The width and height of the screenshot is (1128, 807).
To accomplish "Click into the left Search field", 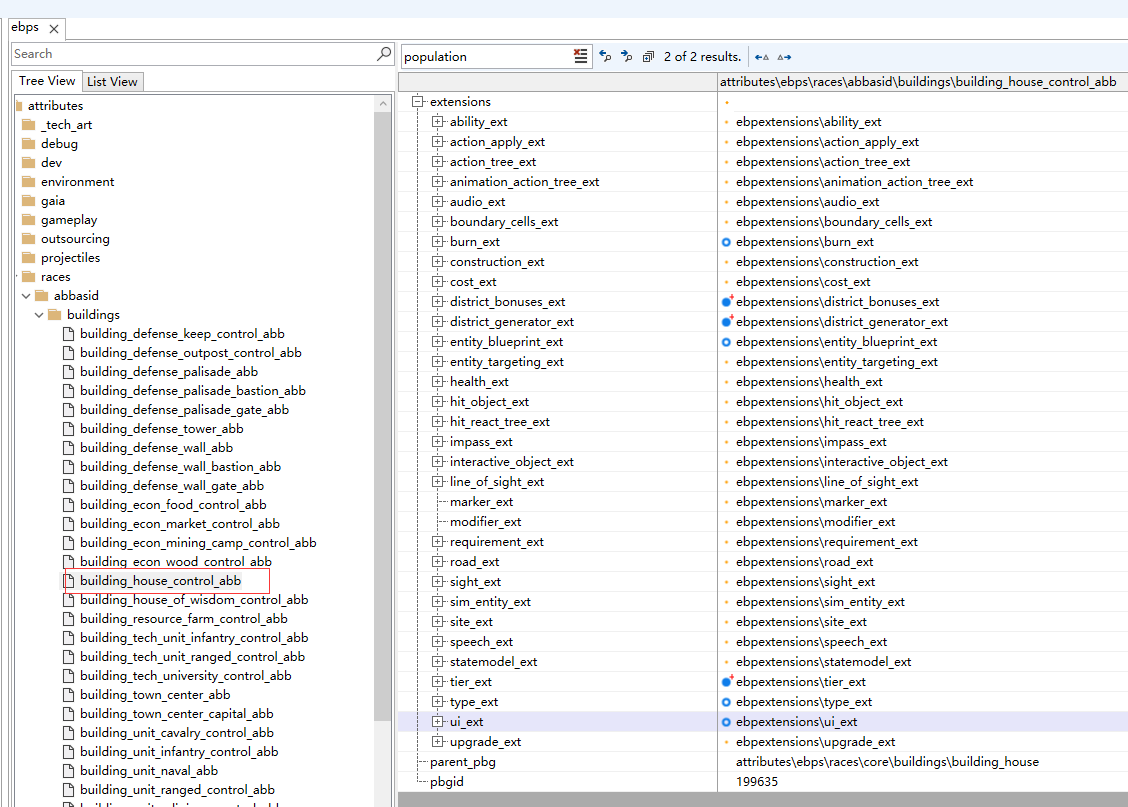I will click(190, 54).
